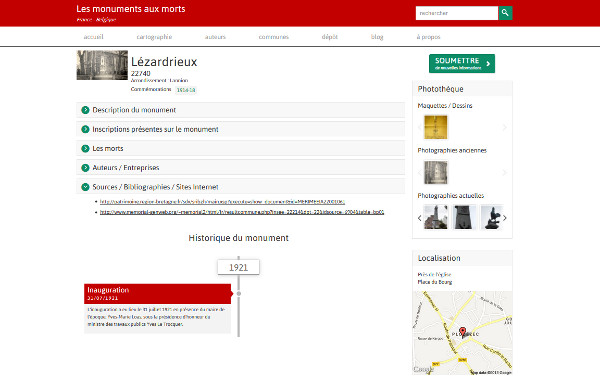Open the communes menu item

click(x=274, y=37)
